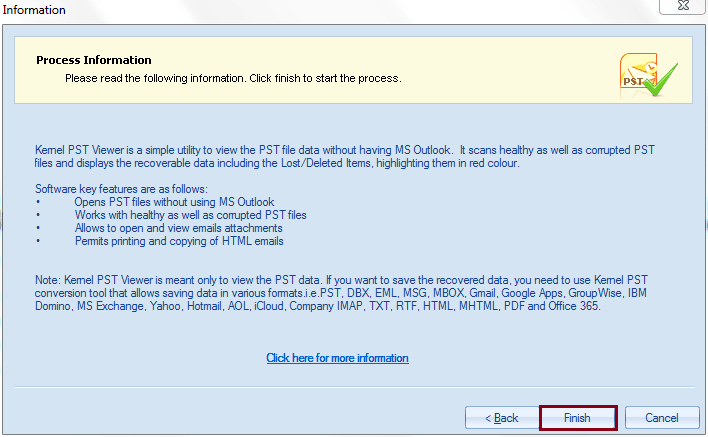Click the "Please read the following information" line
This screenshot has height=437, width=708.
[232, 77]
